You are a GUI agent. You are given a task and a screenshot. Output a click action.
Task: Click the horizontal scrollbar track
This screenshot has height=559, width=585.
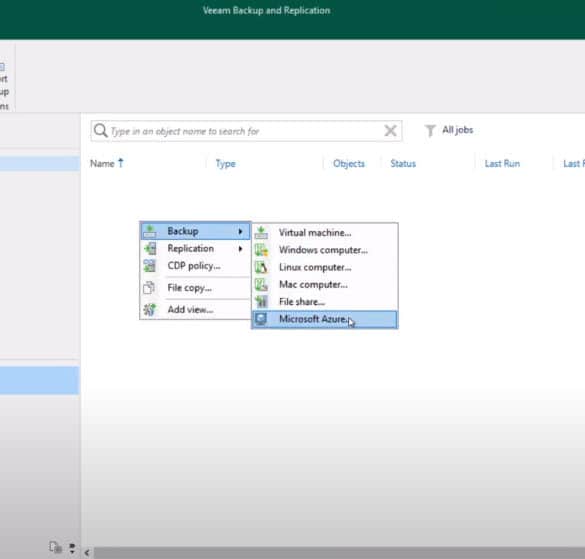339,553
